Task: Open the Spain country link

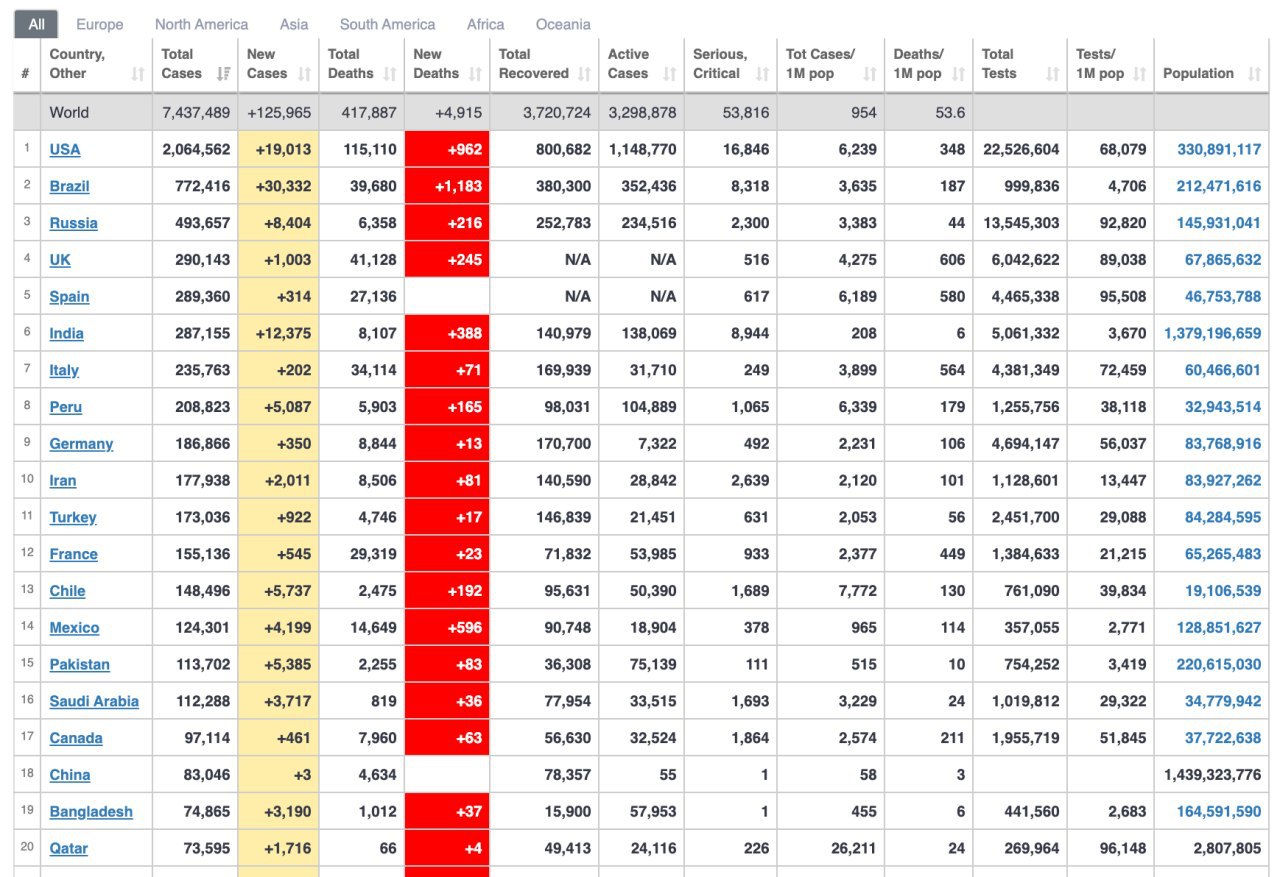Action: click(x=70, y=296)
